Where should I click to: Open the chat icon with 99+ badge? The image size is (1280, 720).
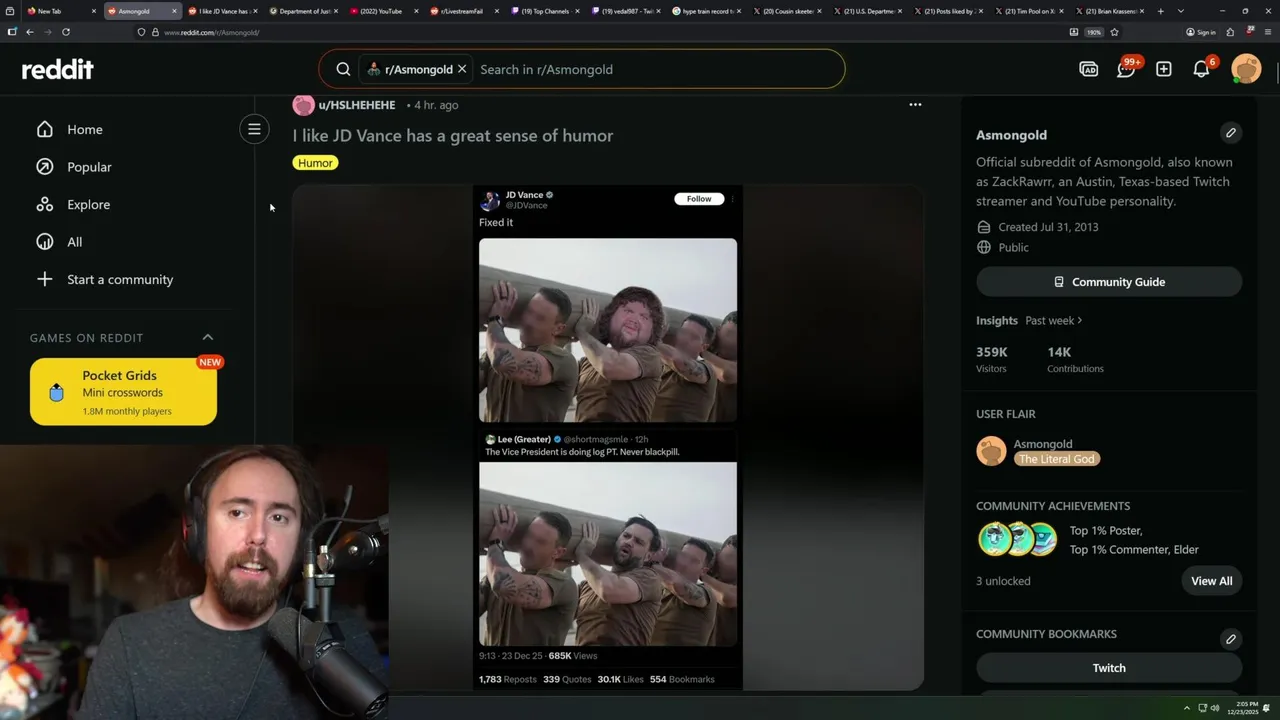click(x=1126, y=69)
